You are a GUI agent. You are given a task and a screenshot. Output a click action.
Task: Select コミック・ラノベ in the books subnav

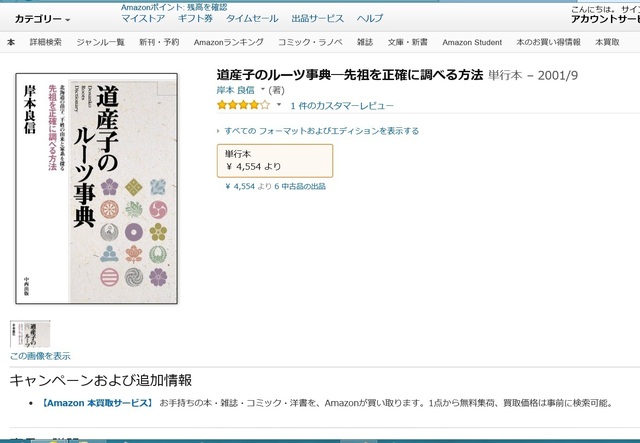coord(310,42)
